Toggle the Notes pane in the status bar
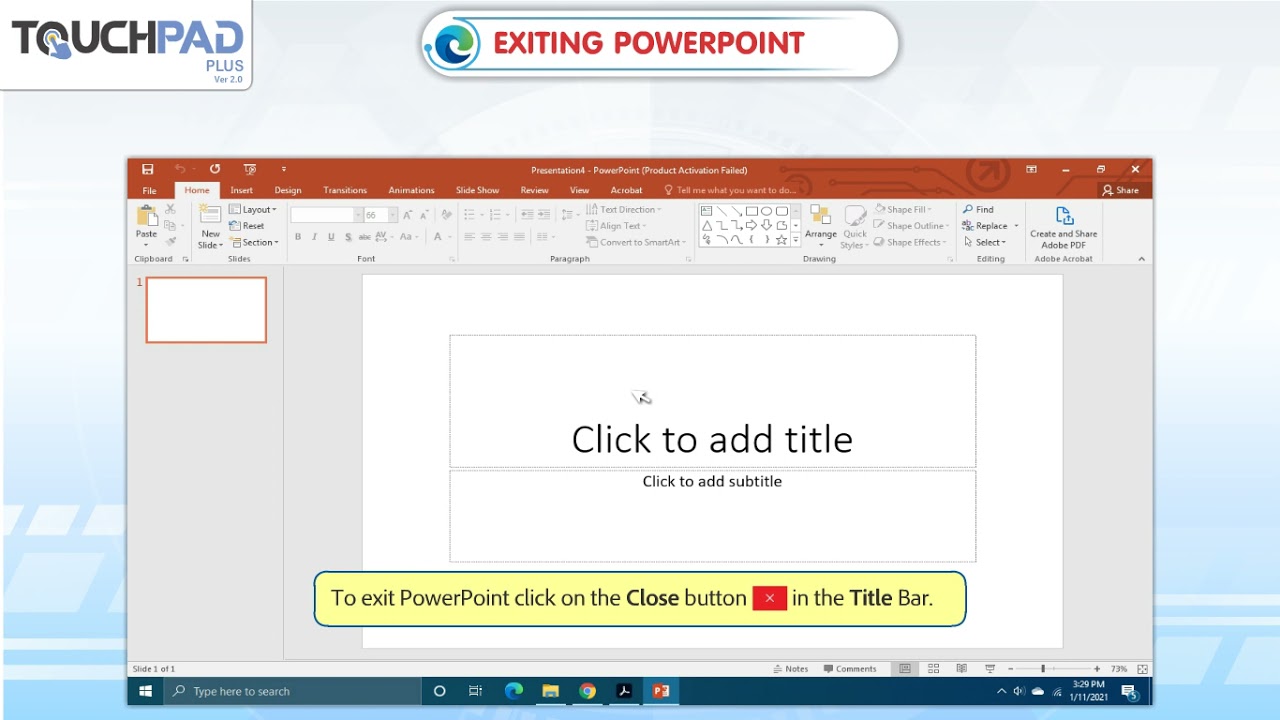Screen dimensions: 1280x720 pyautogui.click(x=791, y=669)
